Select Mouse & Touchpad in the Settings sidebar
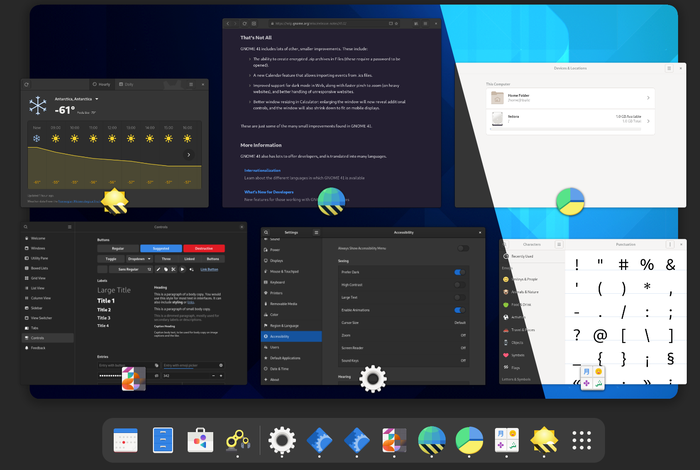This screenshot has width=700, height=470. point(291,271)
